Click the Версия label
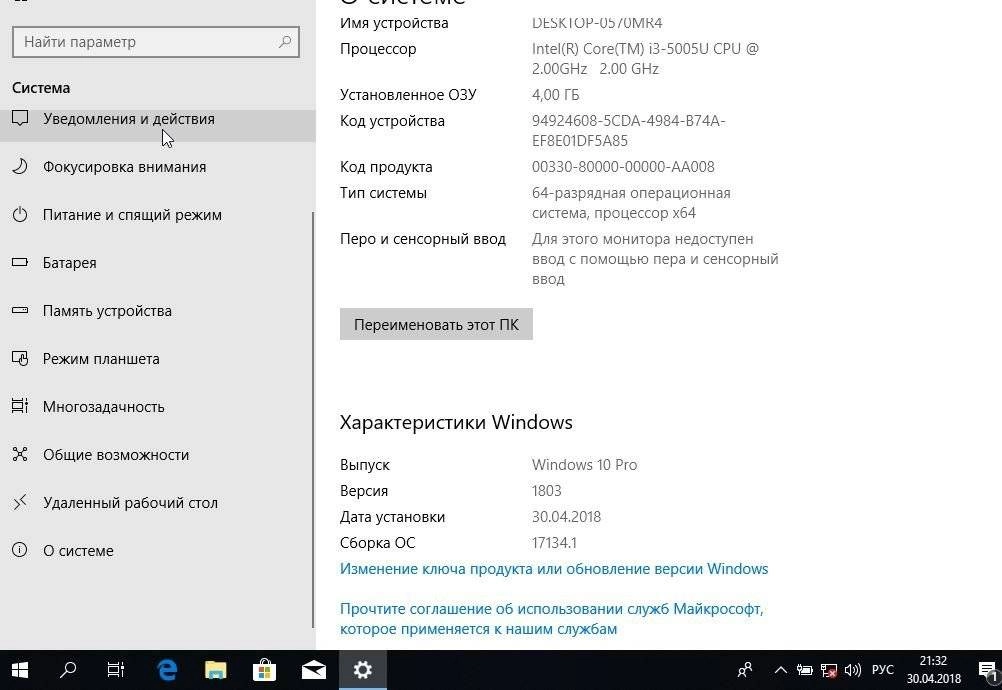This screenshot has width=1002, height=690. click(364, 491)
